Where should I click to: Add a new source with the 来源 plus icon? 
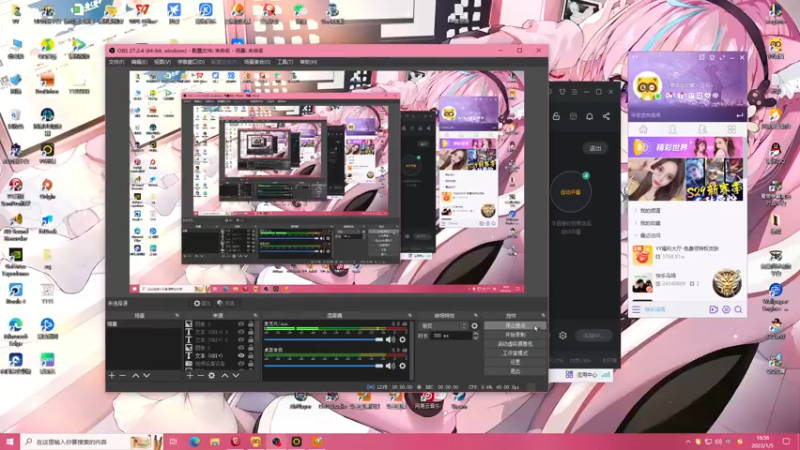(190, 376)
